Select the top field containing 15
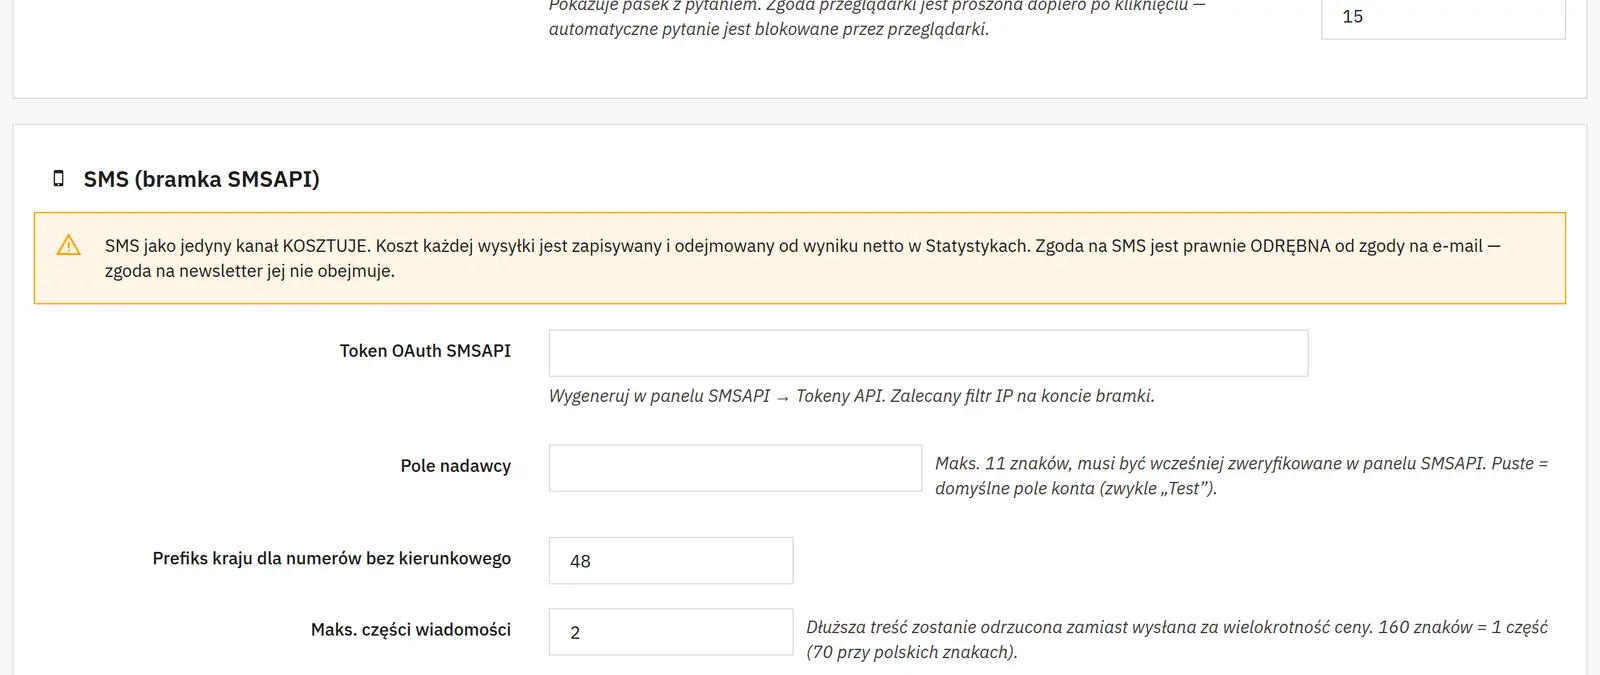The width and height of the screenshot is (1600, 675). (x=1443, y=17)
